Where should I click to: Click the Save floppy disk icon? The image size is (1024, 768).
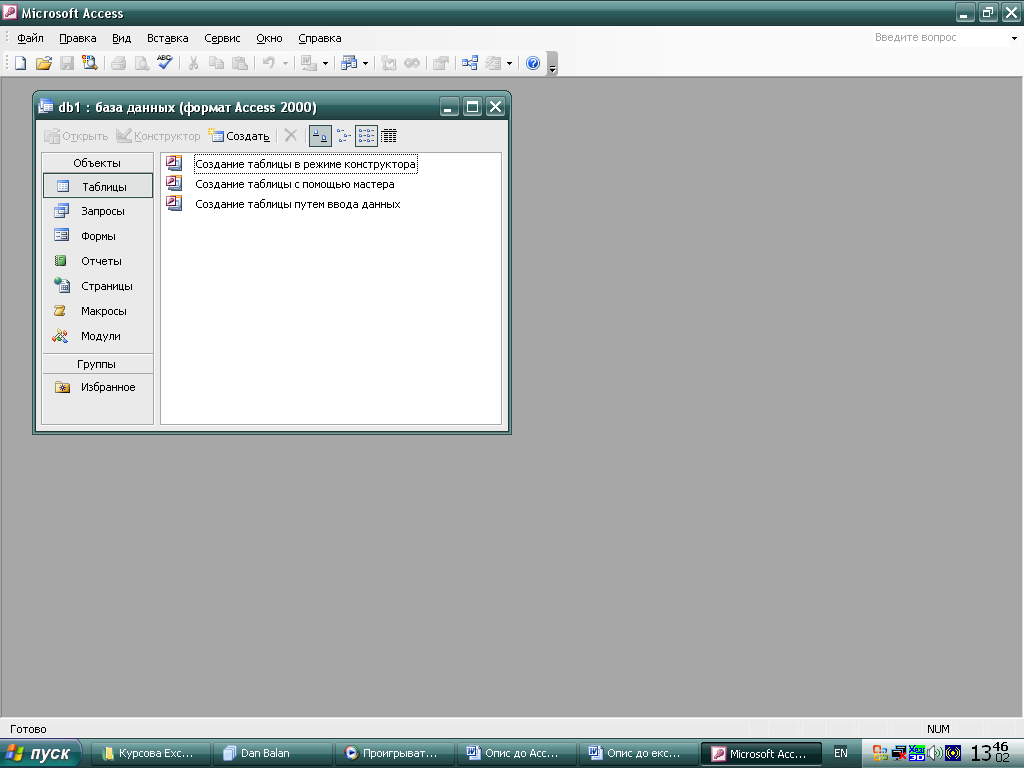coord(67,63)
